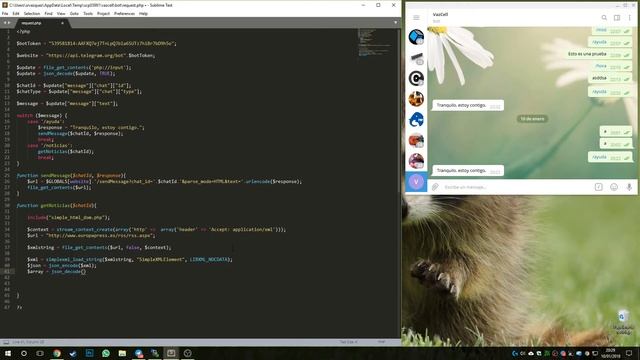Open Chrome from the taskbar
640x360 pixels.
pyautogui.click(x=57, y=353)
